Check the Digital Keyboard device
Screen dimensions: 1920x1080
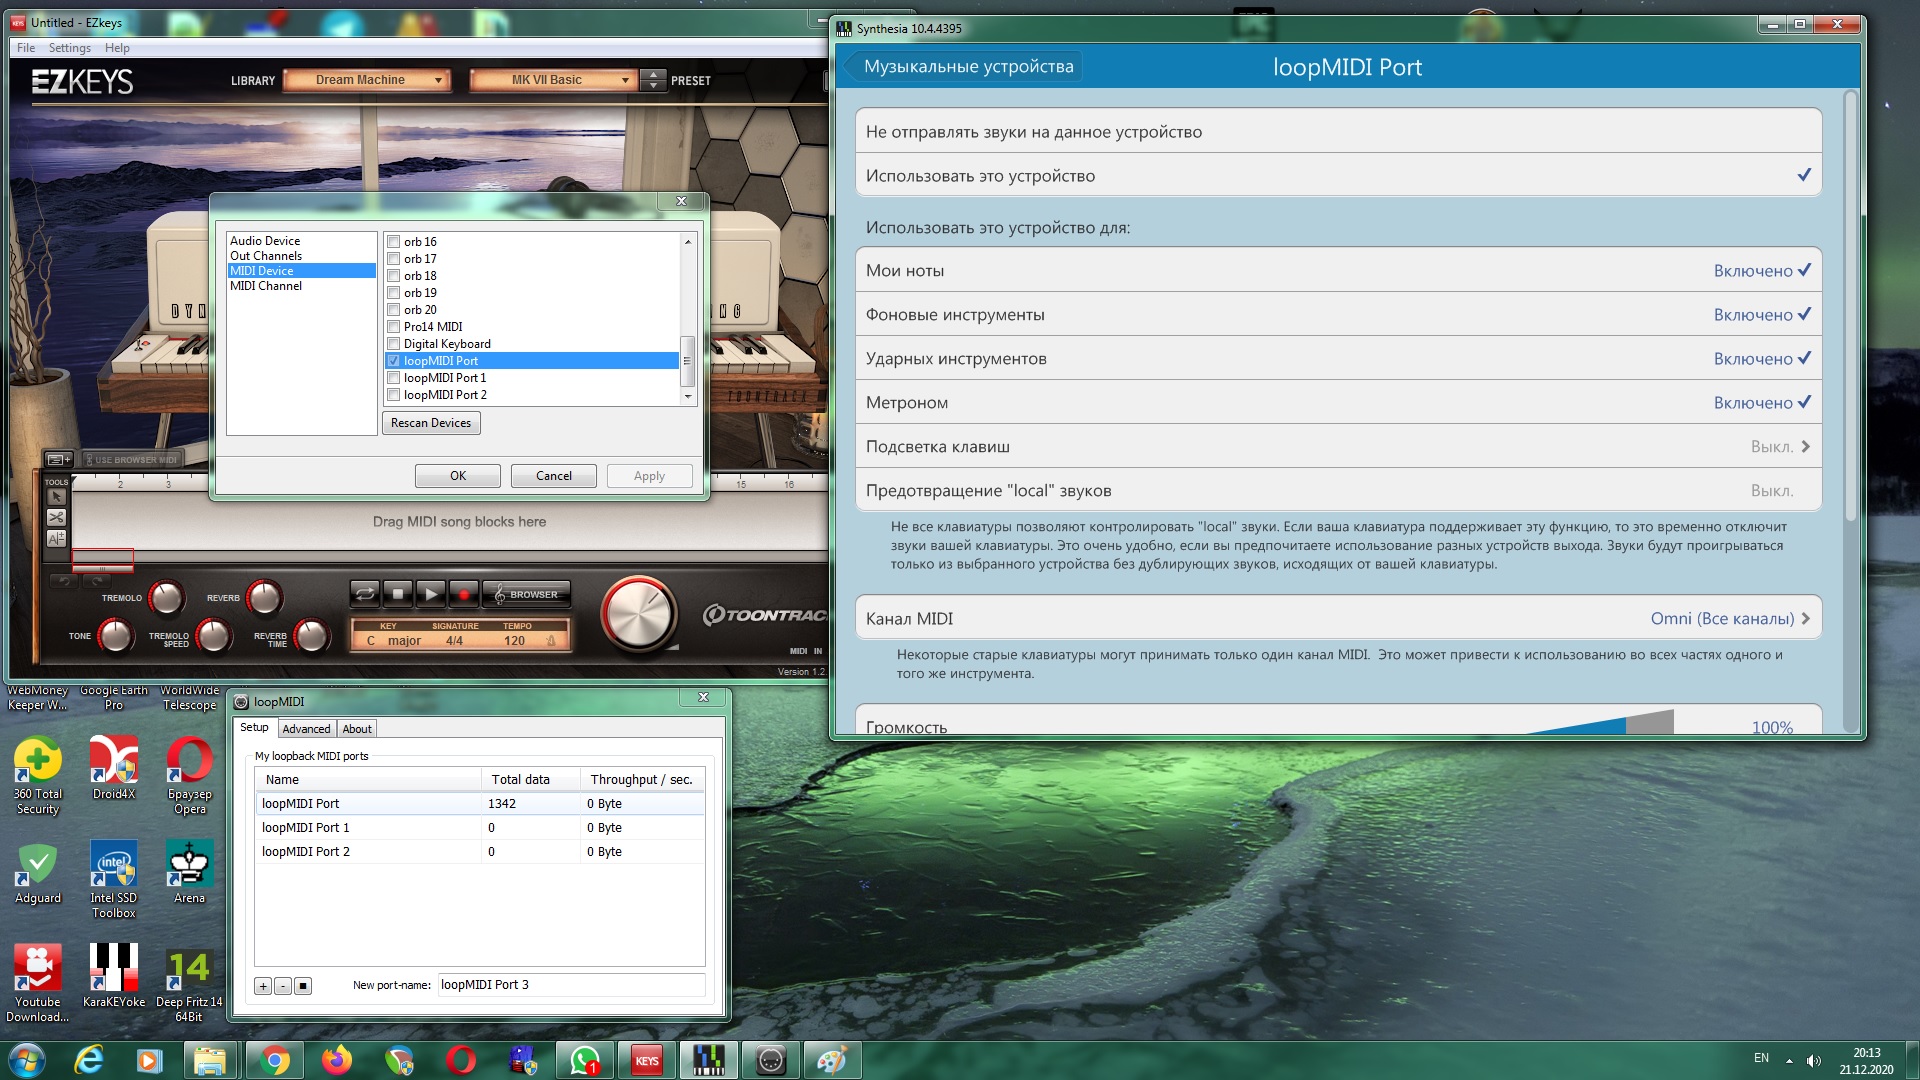pyautogui.click(x=394, y=344)
